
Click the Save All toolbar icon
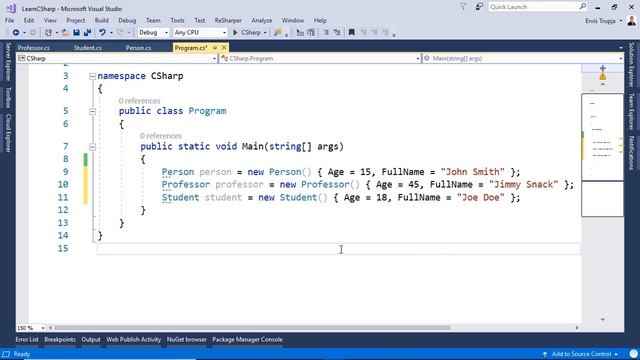tap(87, 32)
